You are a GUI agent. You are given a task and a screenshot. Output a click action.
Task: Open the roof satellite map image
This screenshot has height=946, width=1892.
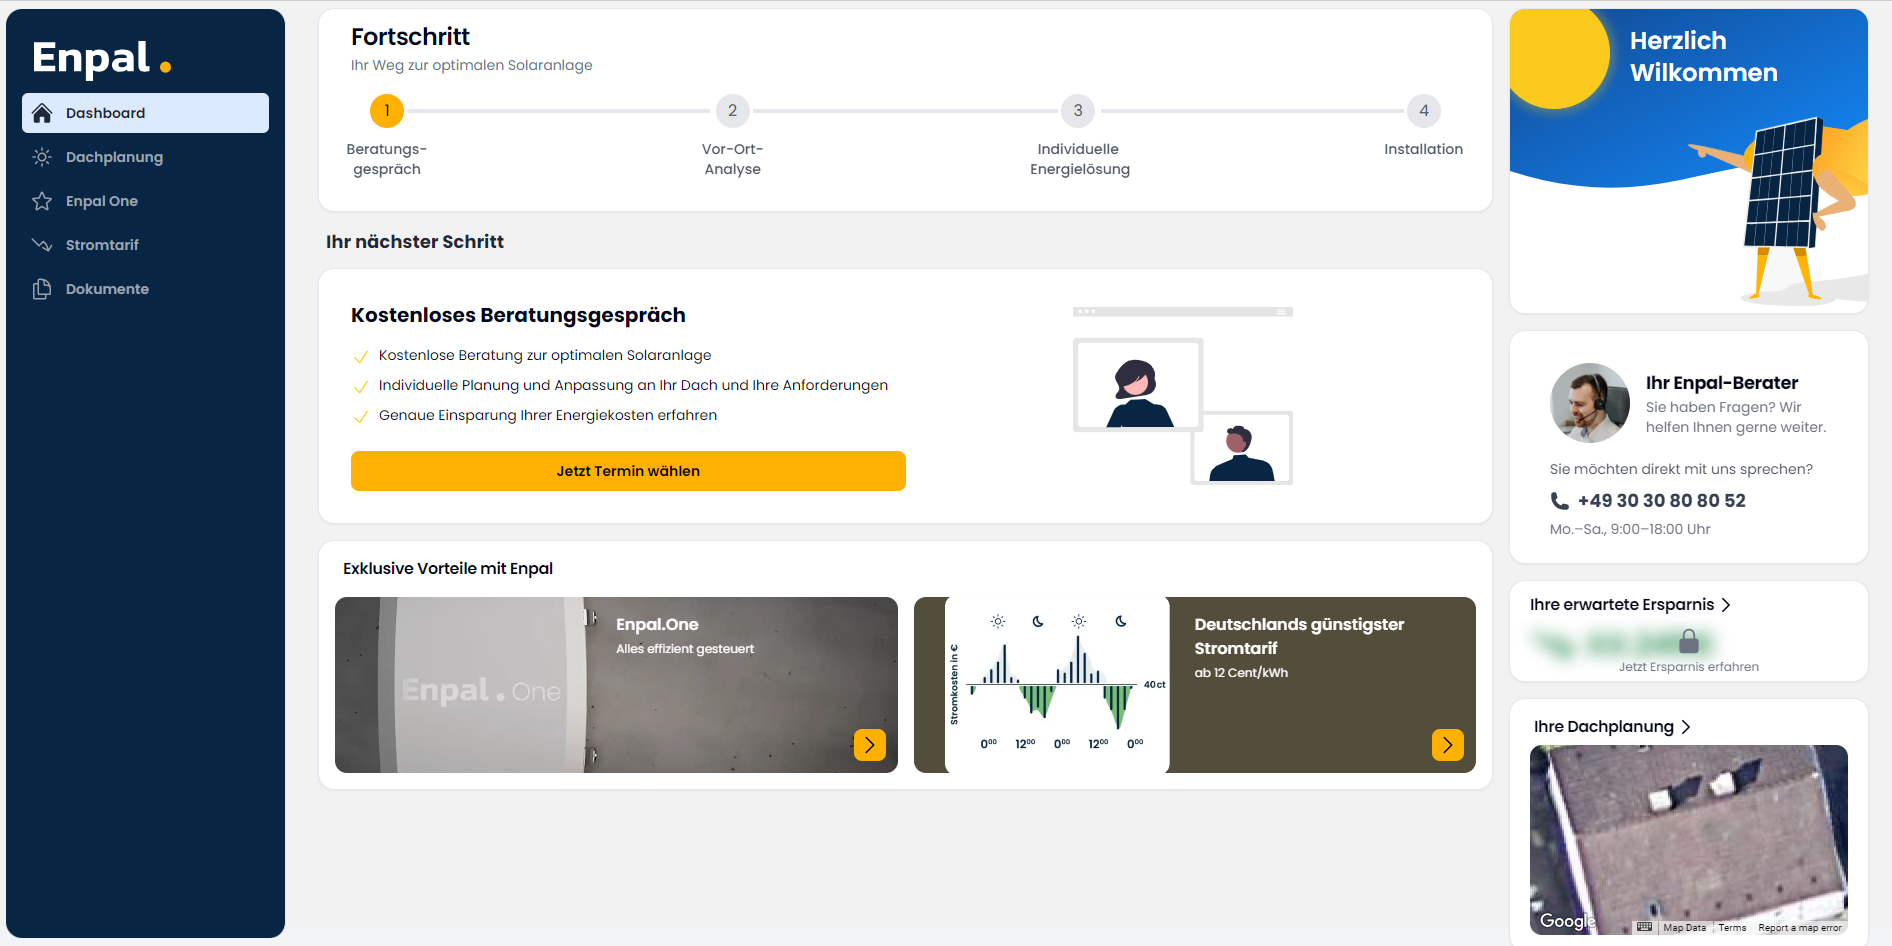point(1689,840)
